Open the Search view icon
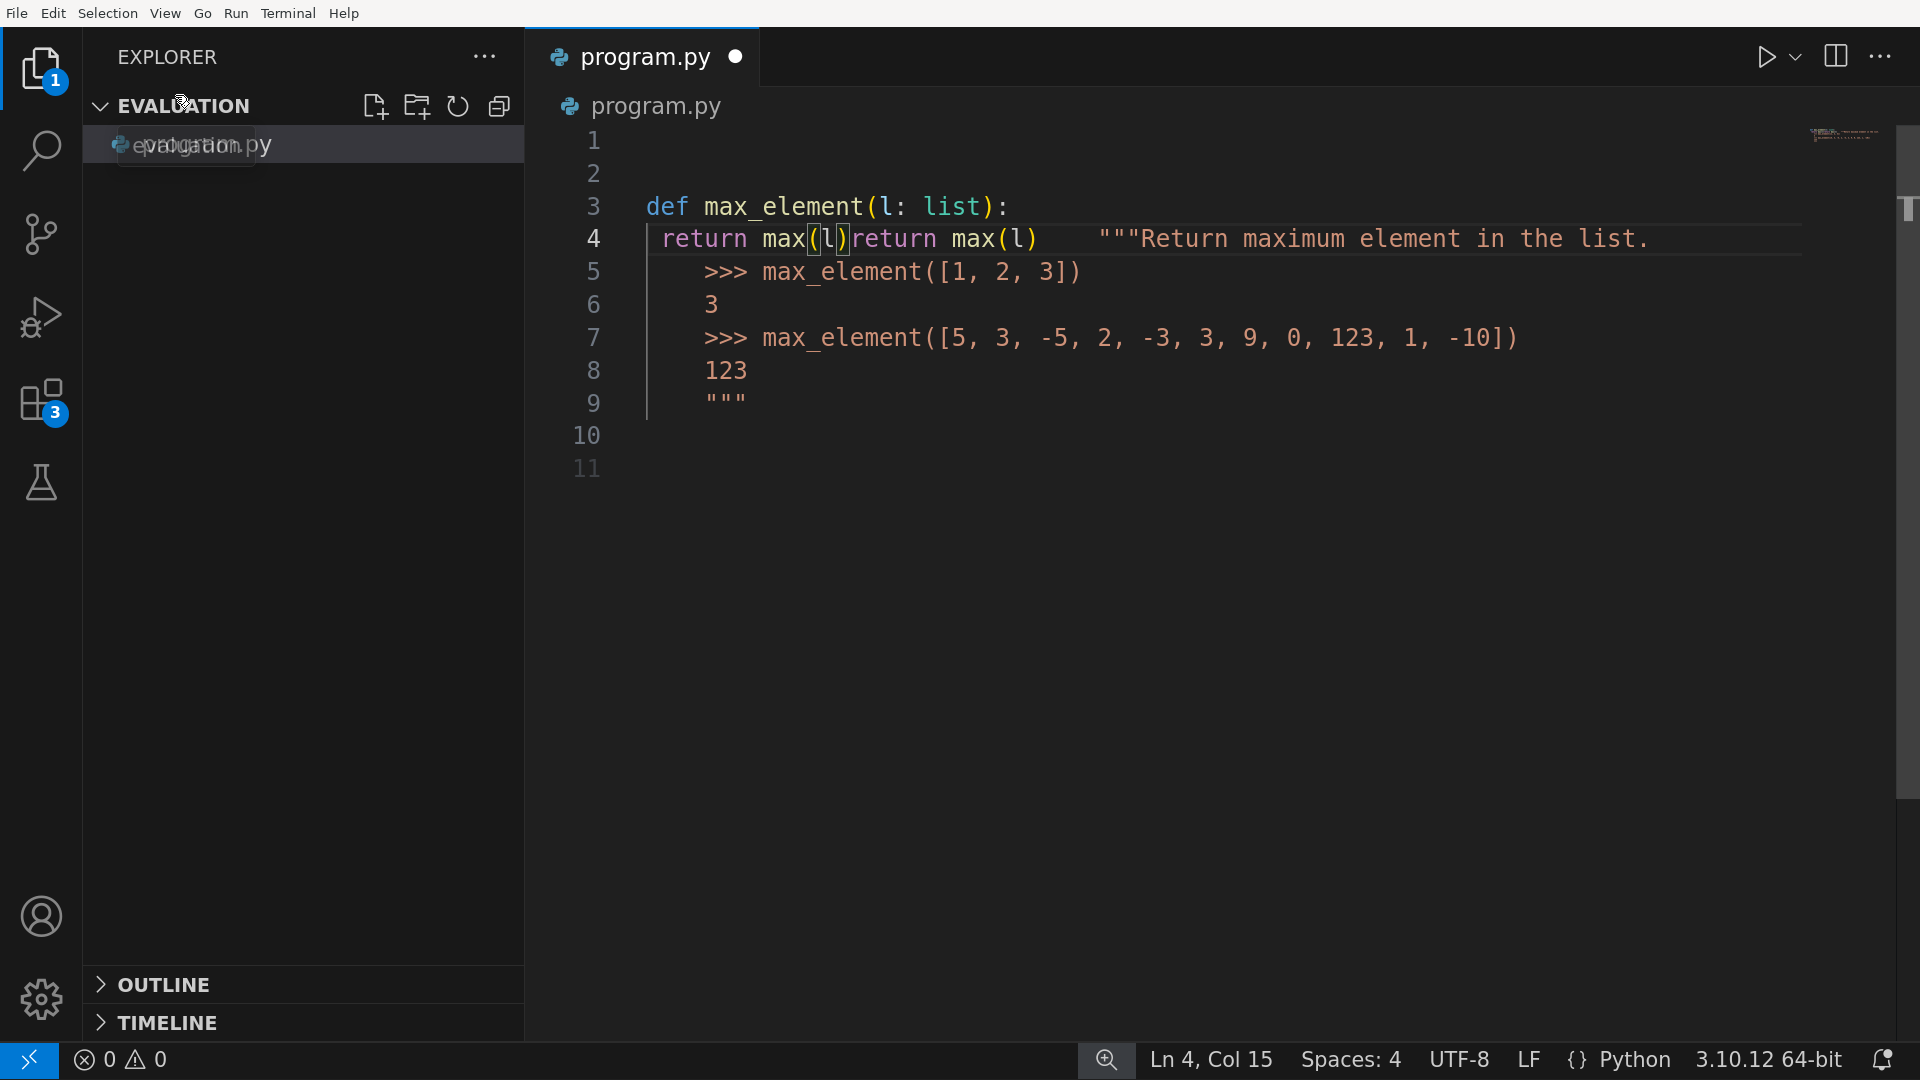1920x1080 pixels. click(41, 151)
